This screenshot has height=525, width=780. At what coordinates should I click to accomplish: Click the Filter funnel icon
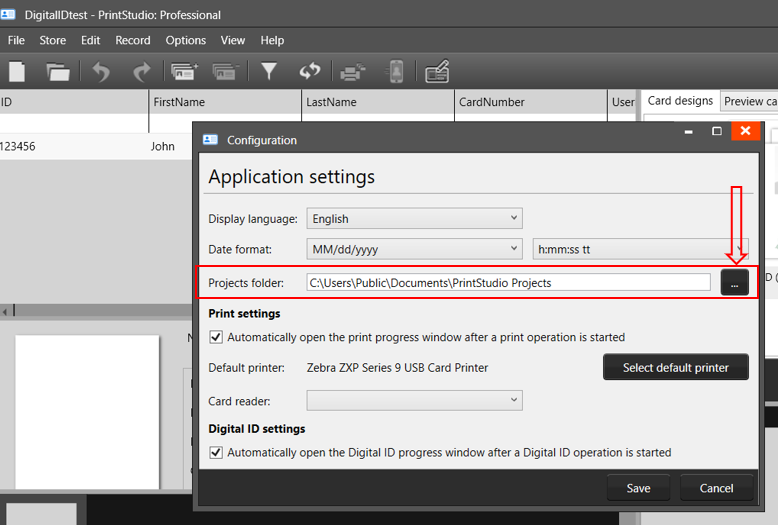(x=269, y=71)
